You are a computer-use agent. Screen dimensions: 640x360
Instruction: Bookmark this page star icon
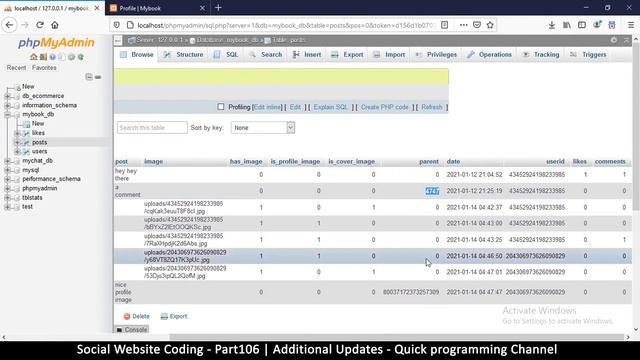coord(490,25)
